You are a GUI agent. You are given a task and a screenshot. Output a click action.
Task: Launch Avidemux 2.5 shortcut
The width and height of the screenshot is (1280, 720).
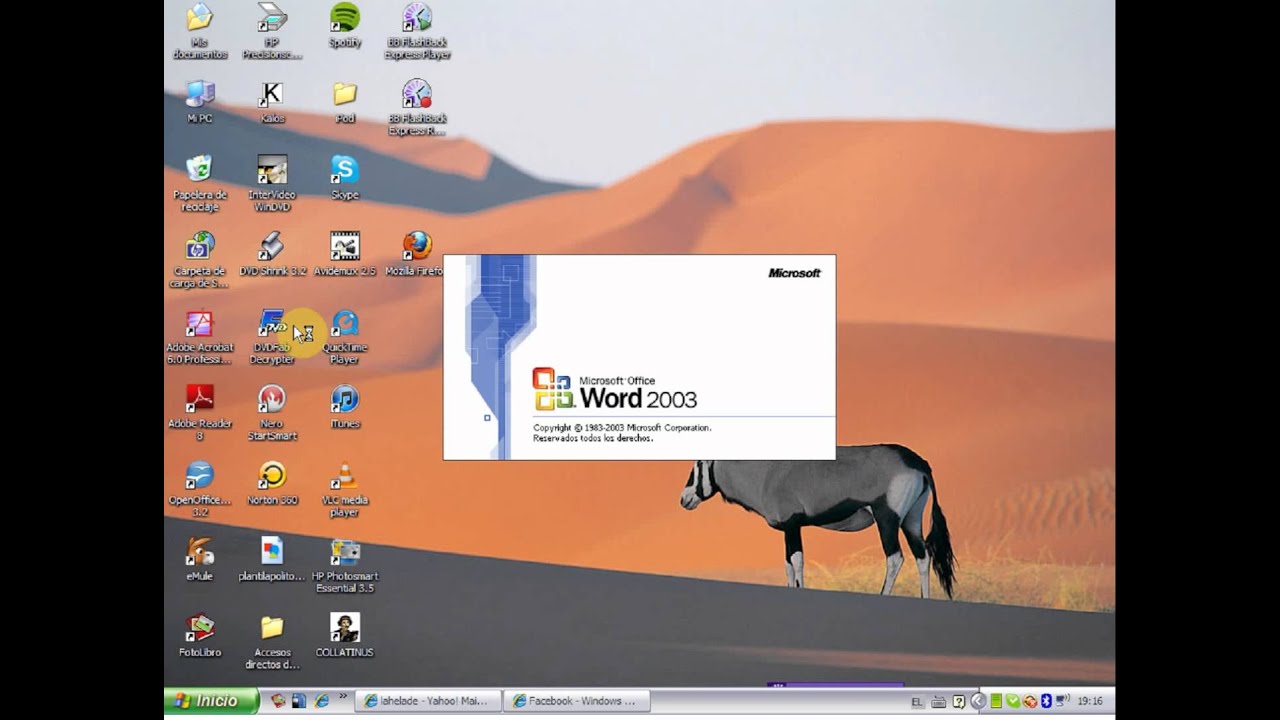pos(345,255)
